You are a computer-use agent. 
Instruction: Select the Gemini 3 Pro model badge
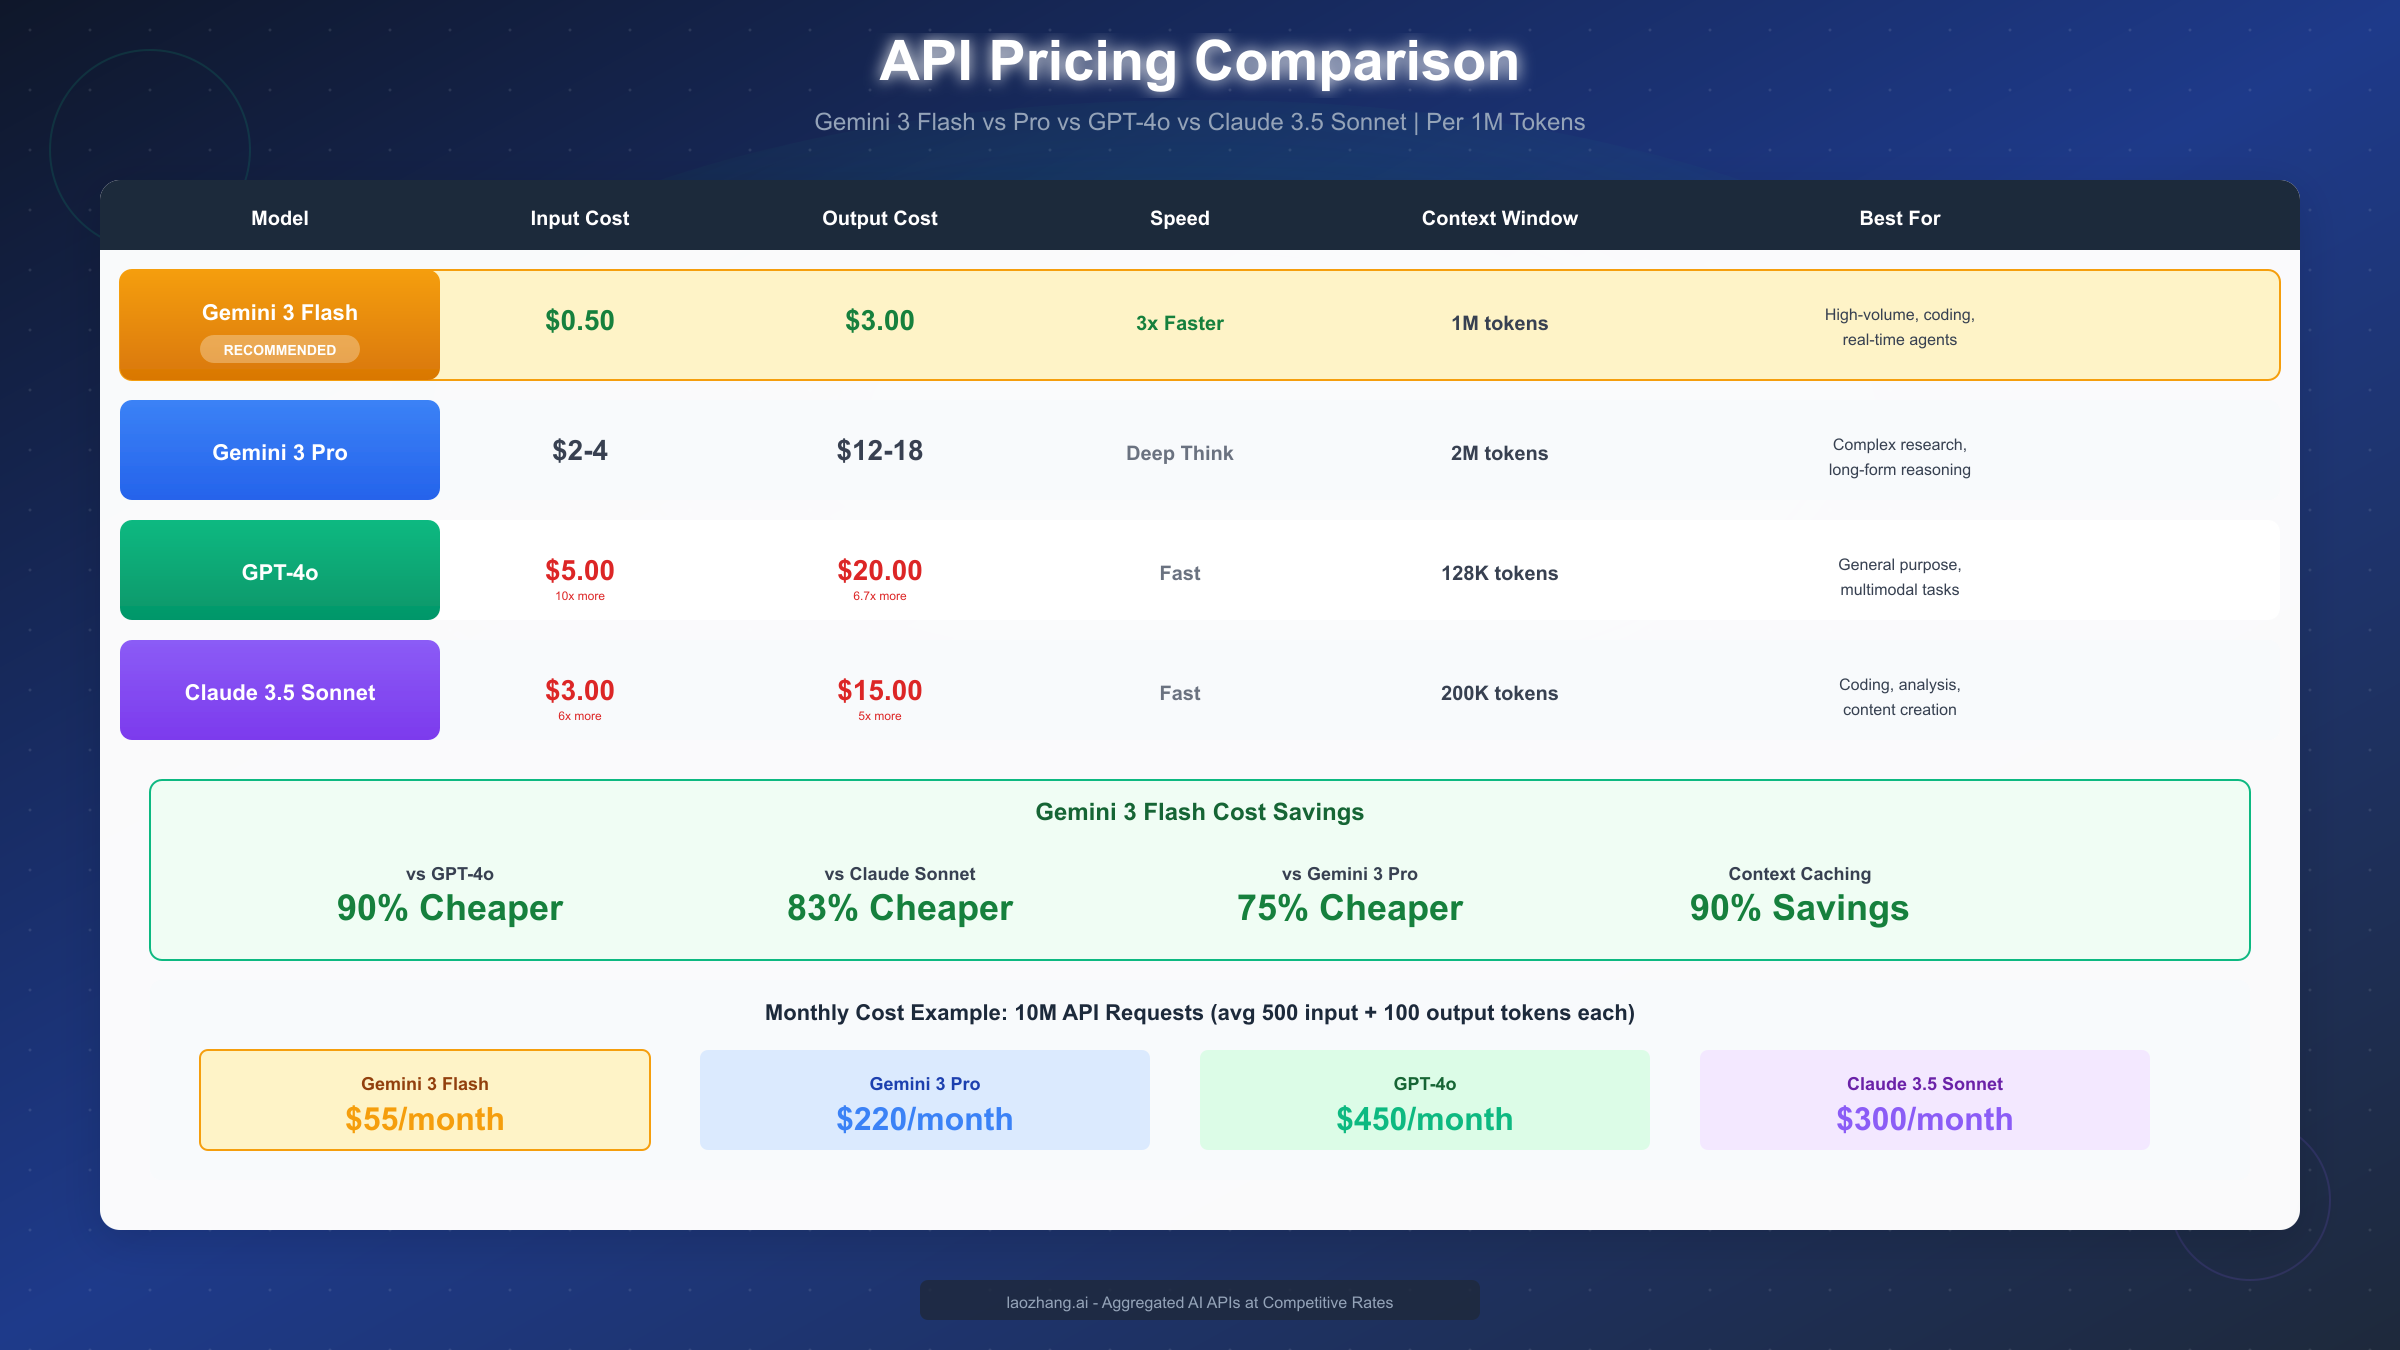(279, 450)
